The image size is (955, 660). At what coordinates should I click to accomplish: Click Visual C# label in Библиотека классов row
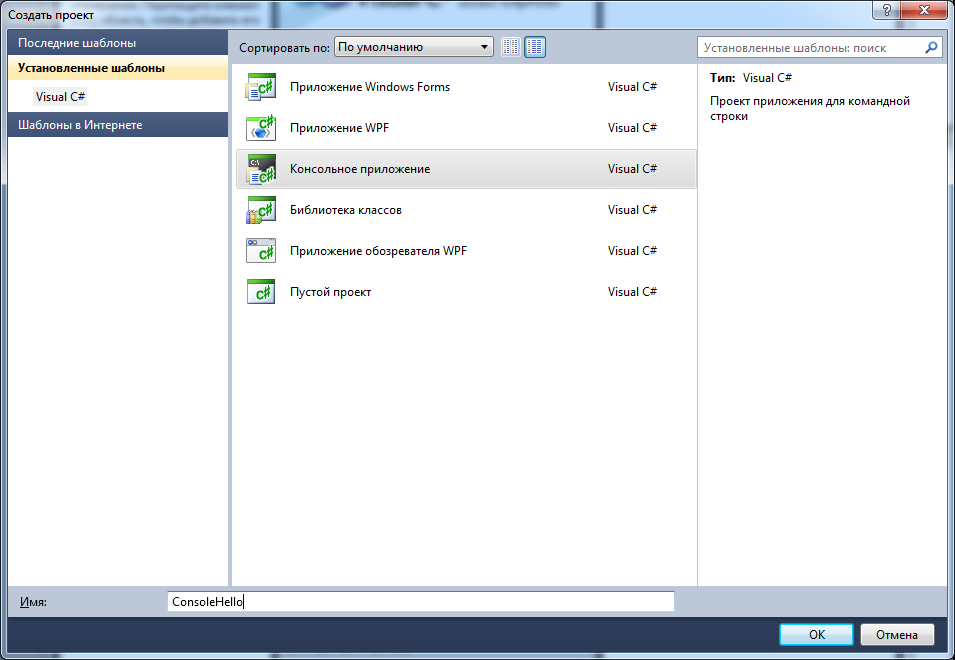pos(632,210)
